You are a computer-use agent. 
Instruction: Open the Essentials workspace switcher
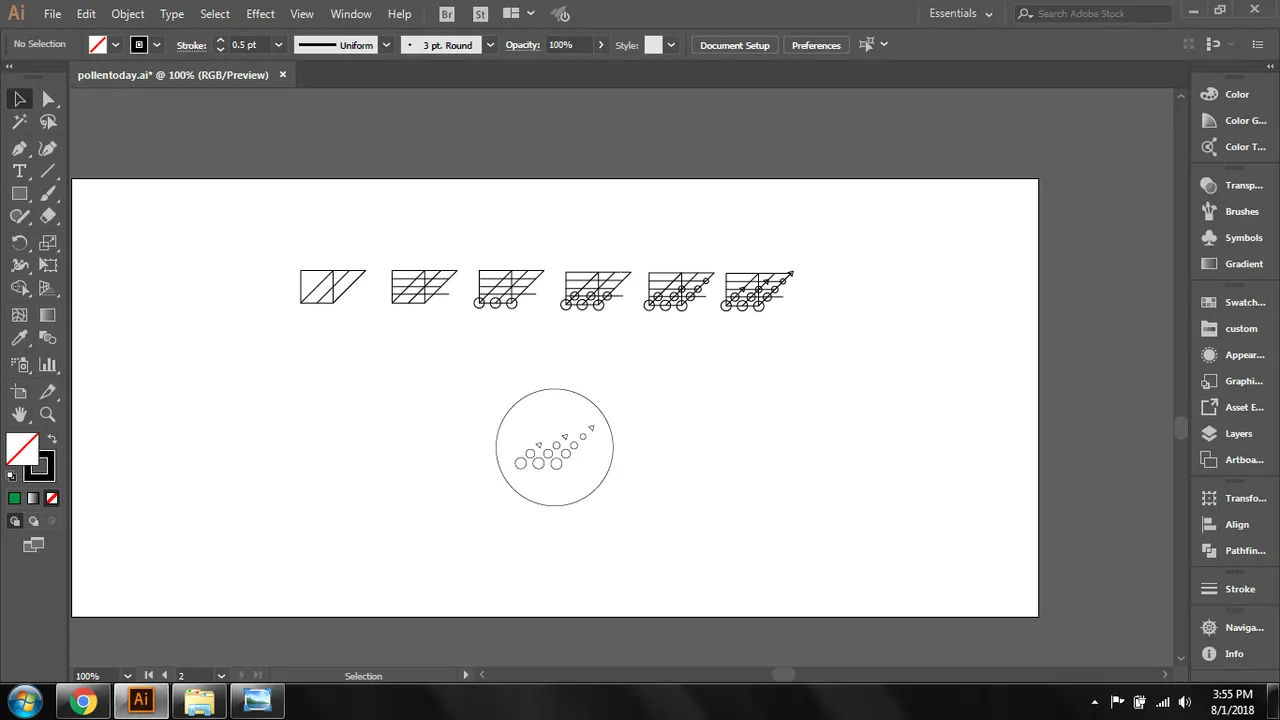click(961, 14)
